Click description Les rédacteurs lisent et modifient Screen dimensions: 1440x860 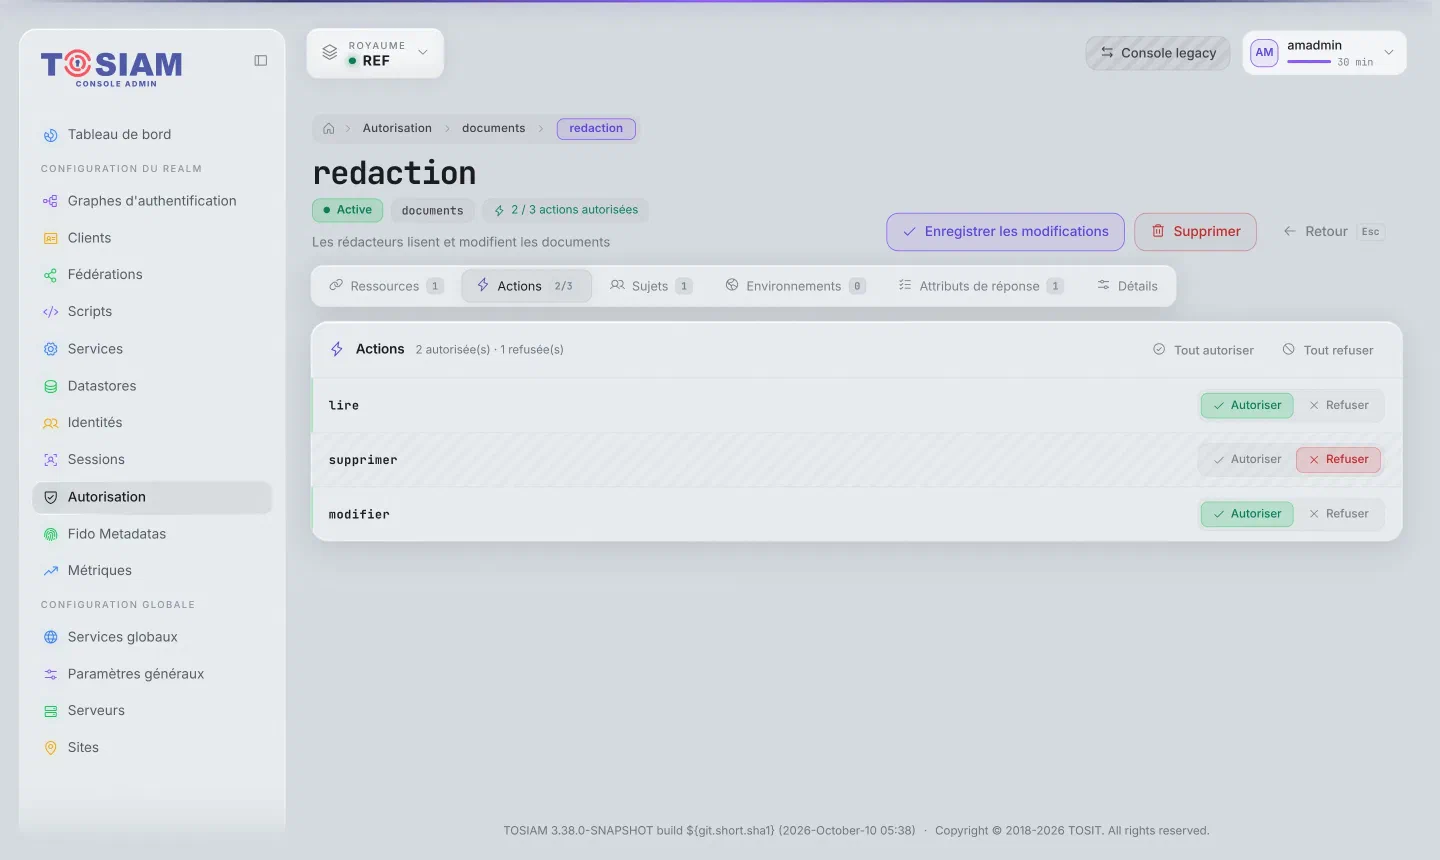click(x=461, y=242)
